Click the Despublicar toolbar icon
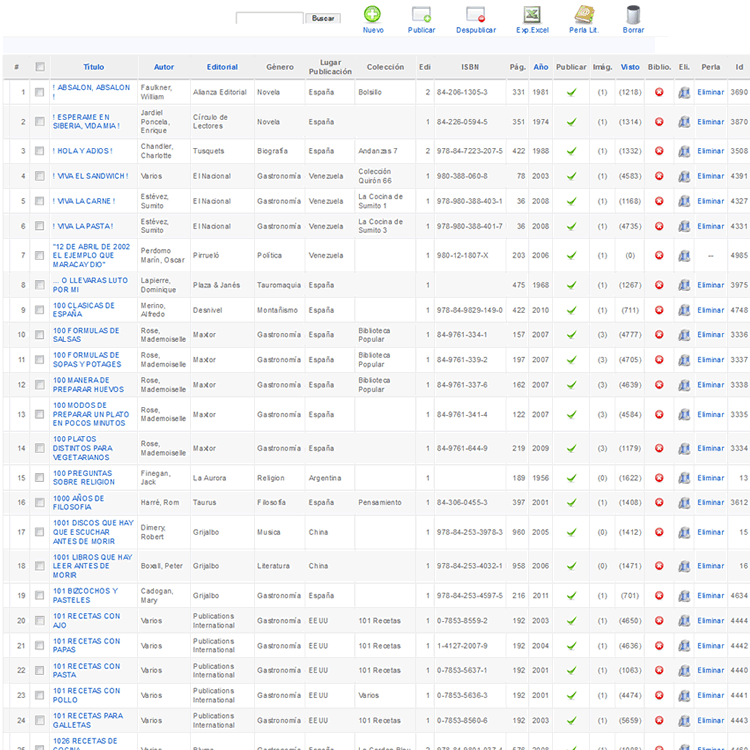Screen dimensions: 750x750 click(475, 15)
